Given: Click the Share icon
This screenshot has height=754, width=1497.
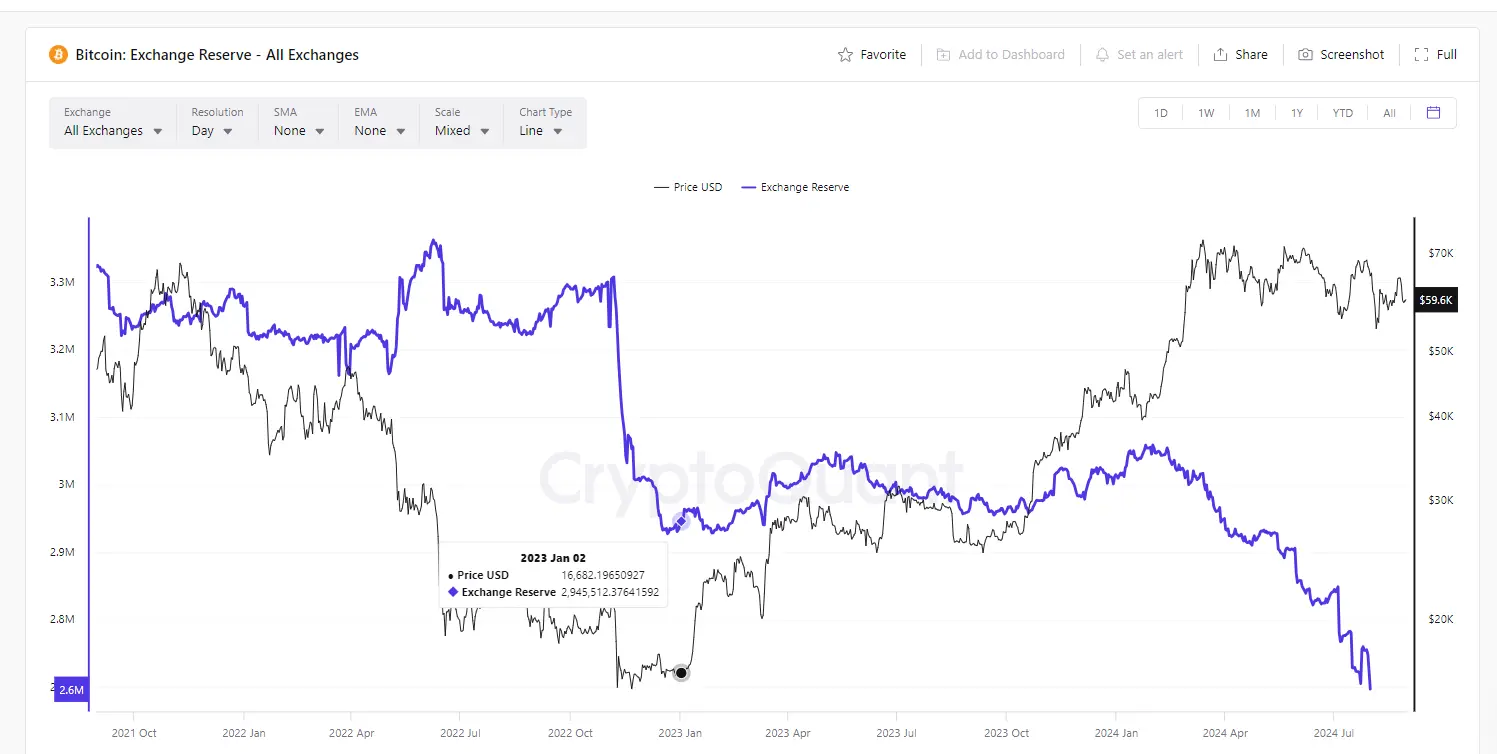Looking at the screenshot, I should tap(1219, 54).
